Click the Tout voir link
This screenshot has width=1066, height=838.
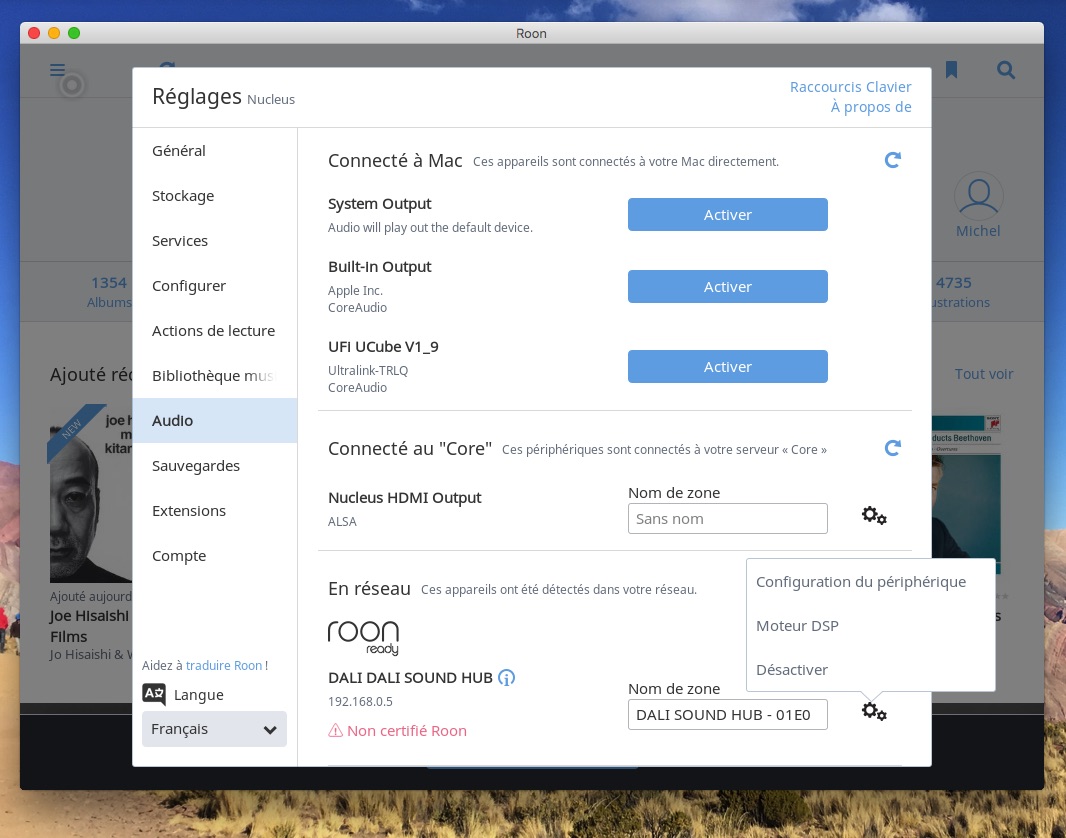(x=984, y=374)
